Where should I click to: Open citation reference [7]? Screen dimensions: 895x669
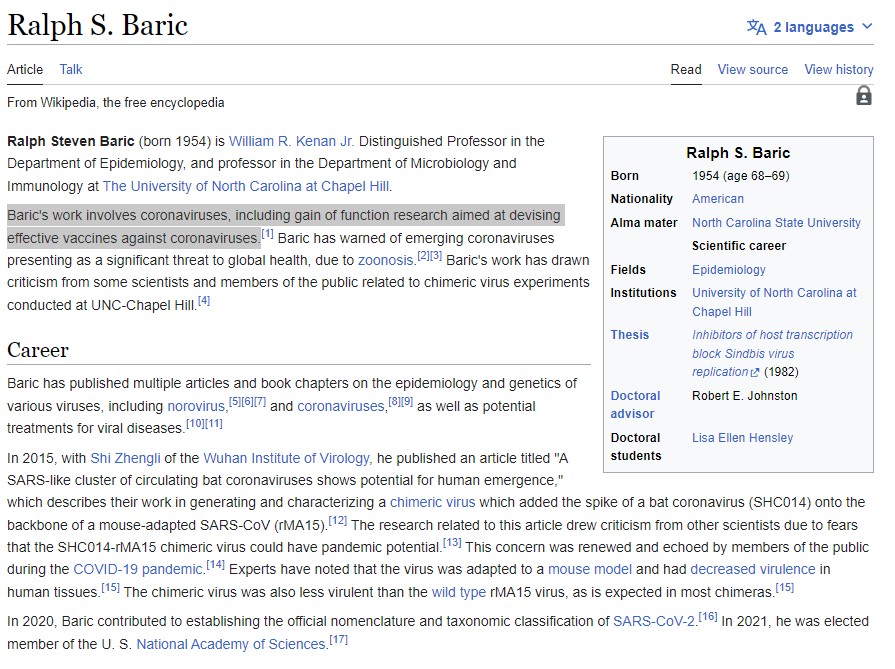coord(260,401)
